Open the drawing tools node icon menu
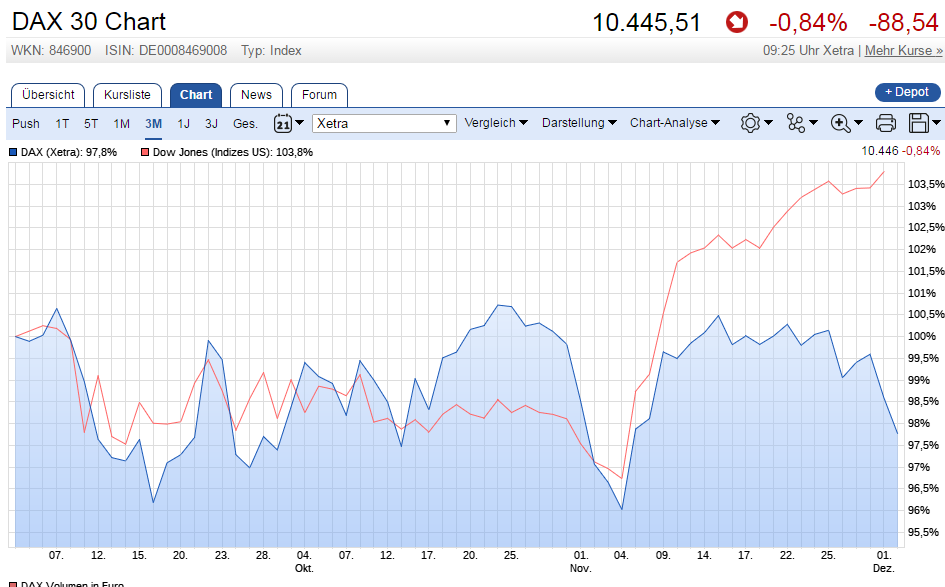This screenshot has height=587, width=945. 802,123
